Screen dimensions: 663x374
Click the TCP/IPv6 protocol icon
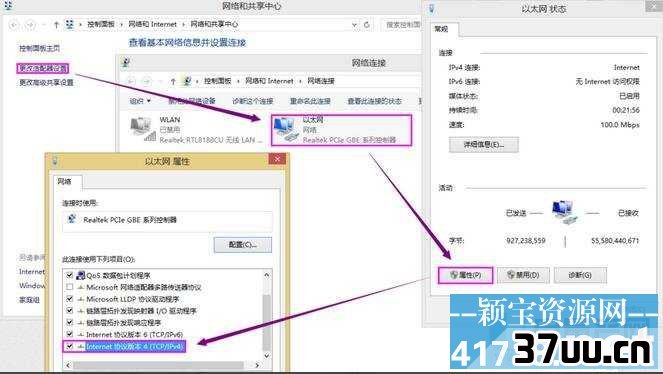coord(81,335)
